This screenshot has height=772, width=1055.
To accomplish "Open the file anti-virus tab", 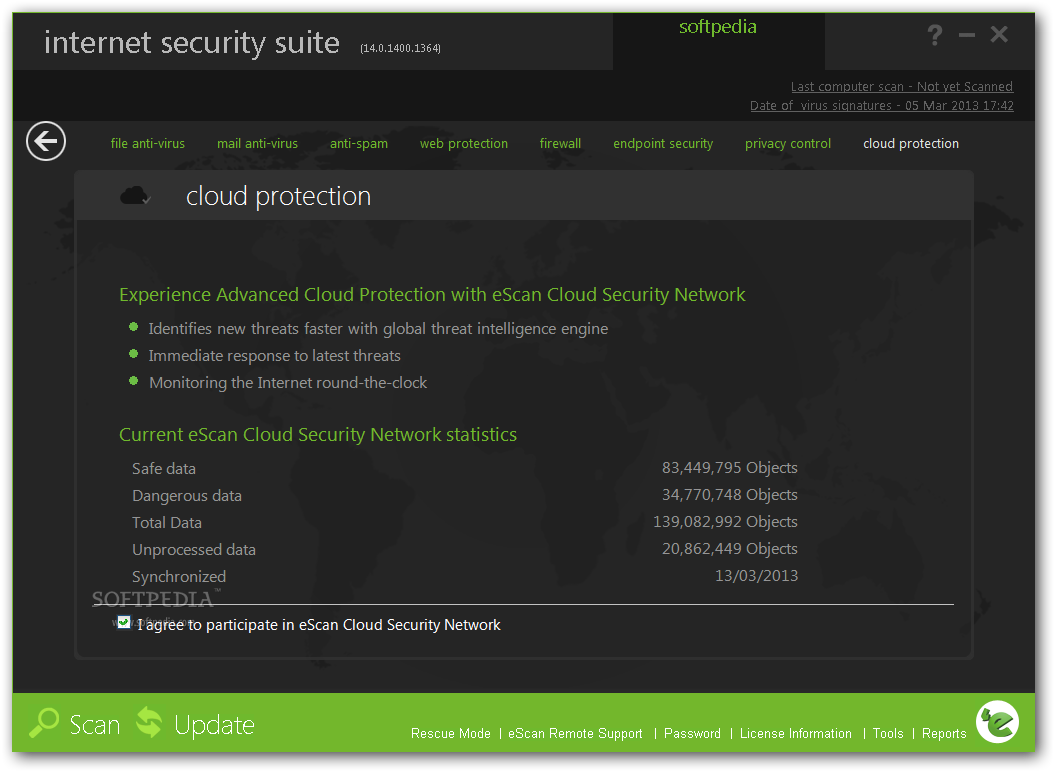I will (x=147, y=143).
